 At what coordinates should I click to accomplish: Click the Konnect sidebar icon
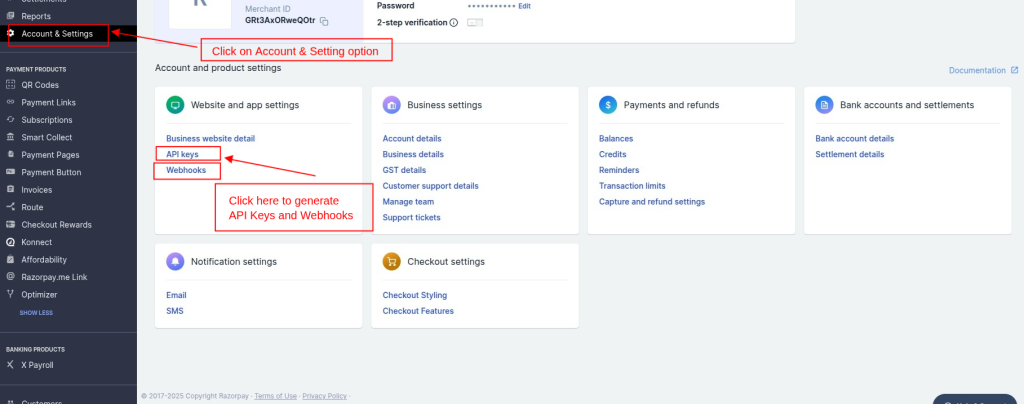pyautogui.click(x=10, y=242)
